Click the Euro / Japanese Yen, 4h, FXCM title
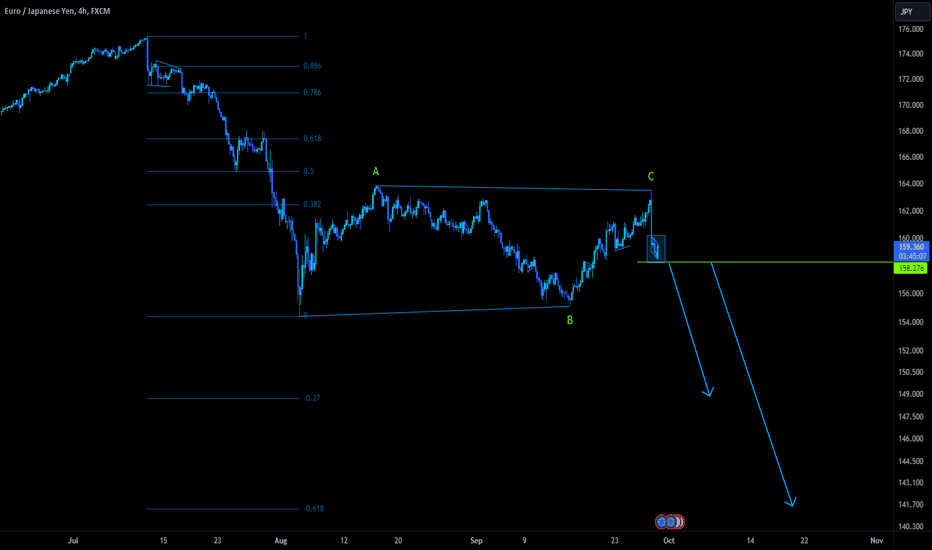The image size is (932, 550). 57,11
